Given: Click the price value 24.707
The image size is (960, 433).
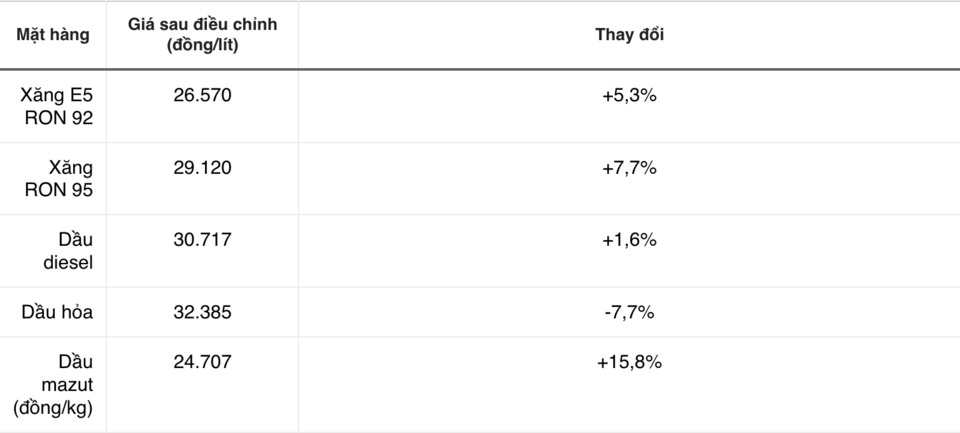Looking at the screenshot, I should click(202, 361).
